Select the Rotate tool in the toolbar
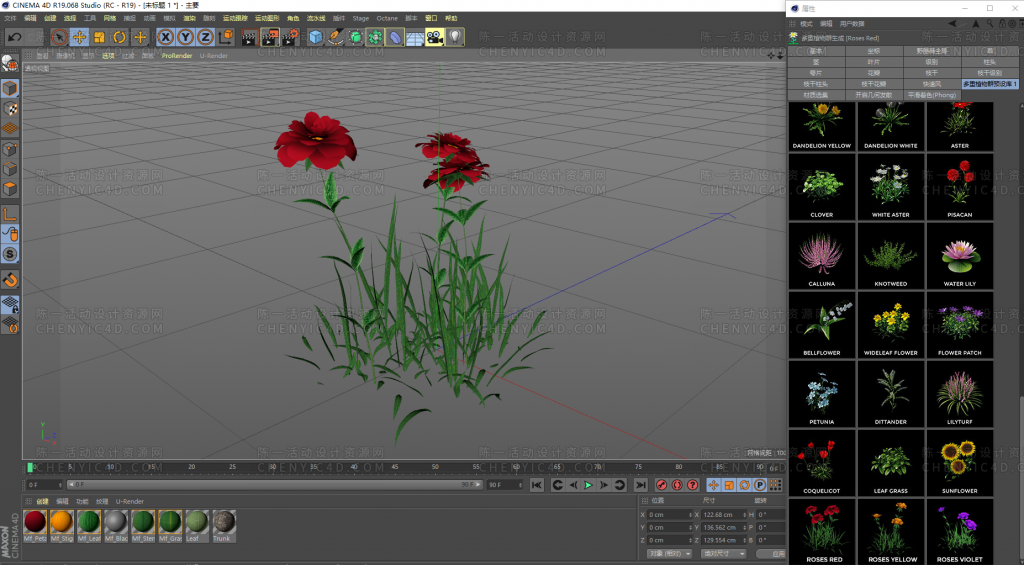Viewport: 1024px width, 565px height. pyautogui.click(x=119, y=37)
